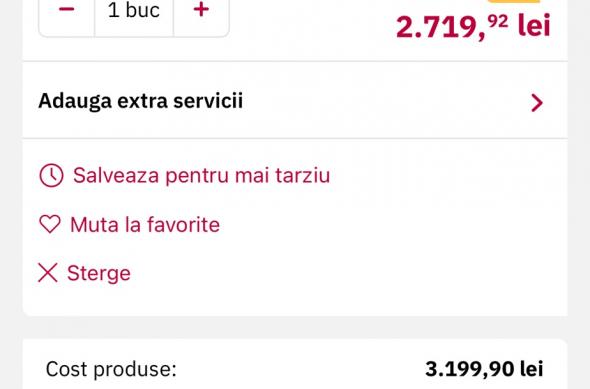Tap 'lei' beside the 2.719 price
The image size is (590, 389).
(534, 25)
